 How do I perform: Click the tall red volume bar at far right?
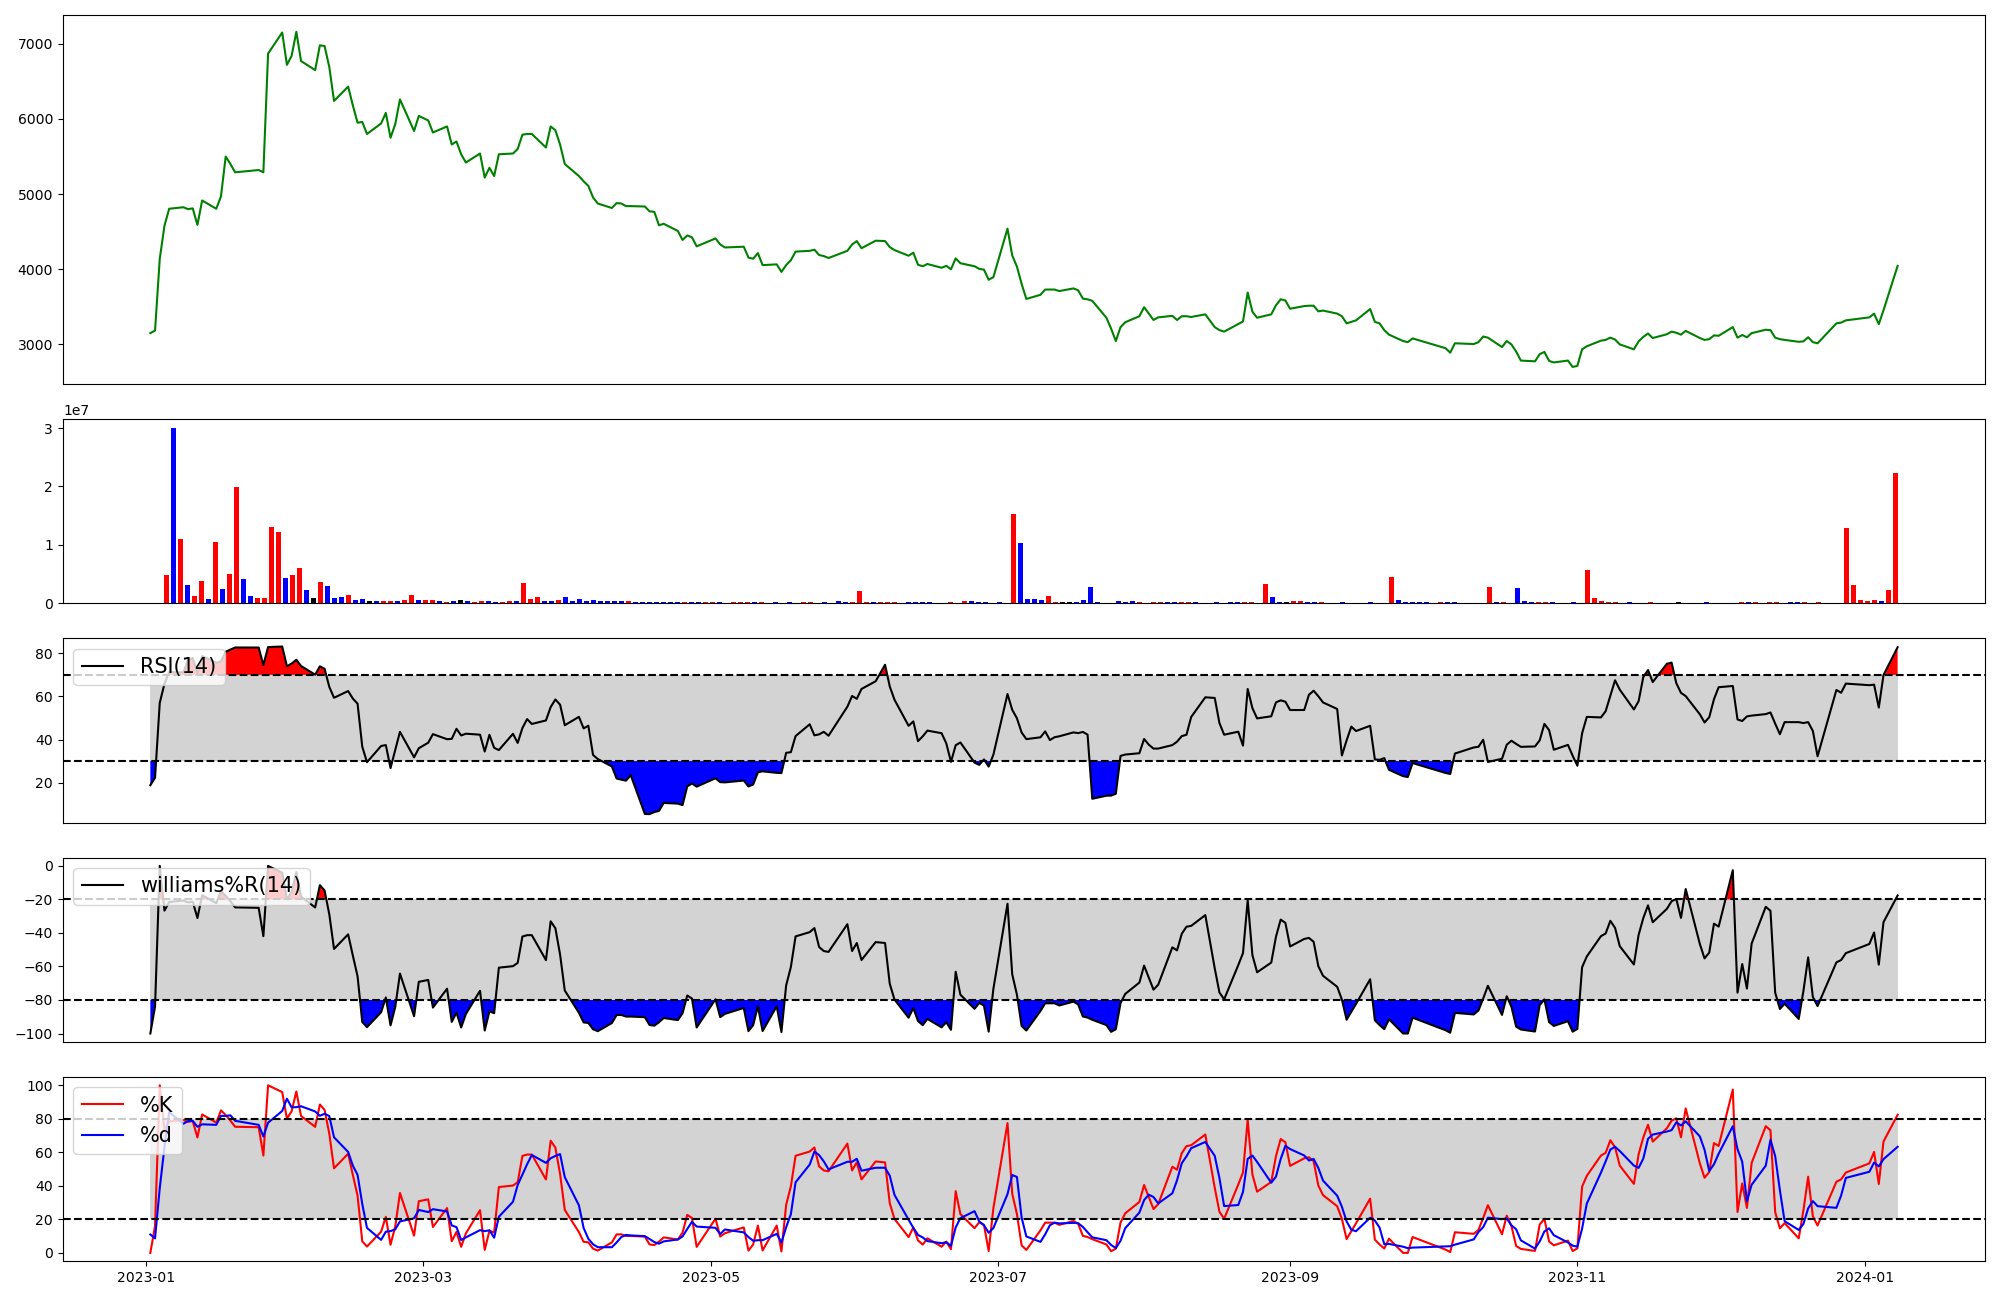coord(1895,540)
